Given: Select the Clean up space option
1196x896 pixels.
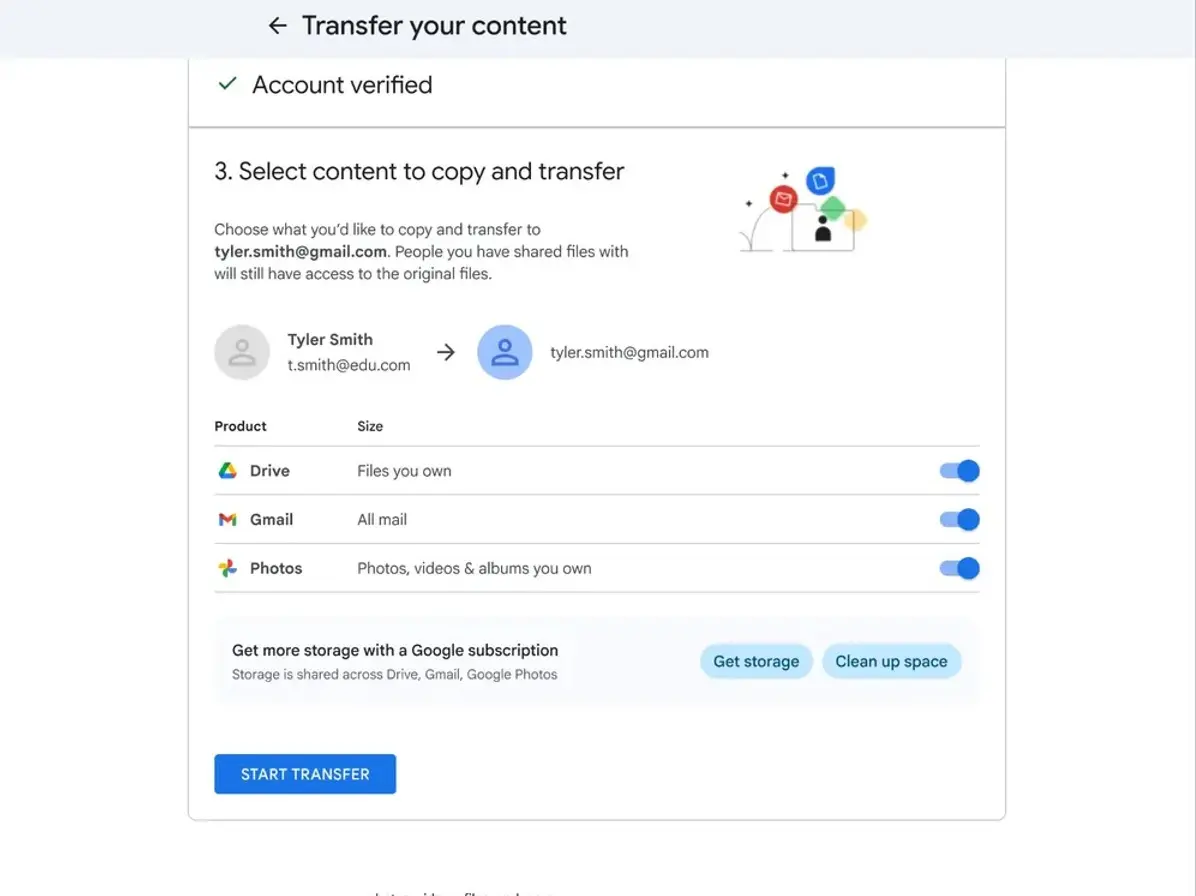Looking at the screenshot, I should 891,661.
